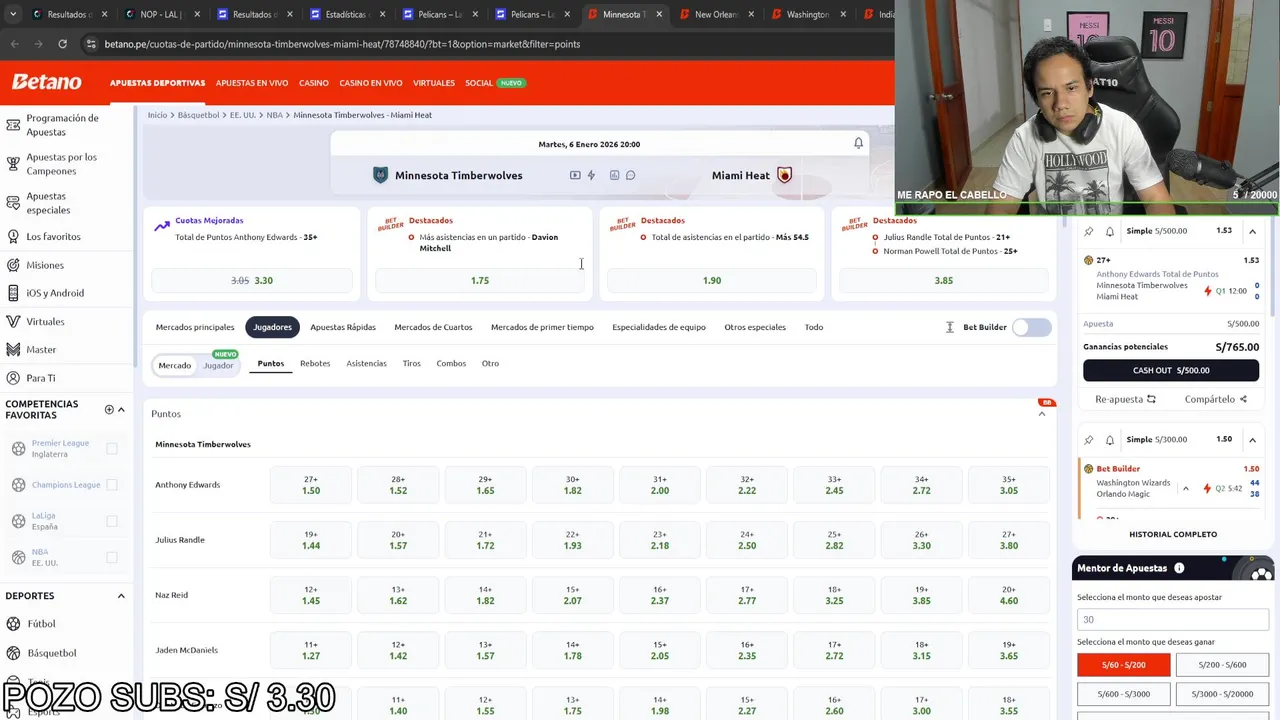The width and height of the screenshot is (1280, 720).
Task: Open Virtuales nav menu
Action: tap(434, 83)
